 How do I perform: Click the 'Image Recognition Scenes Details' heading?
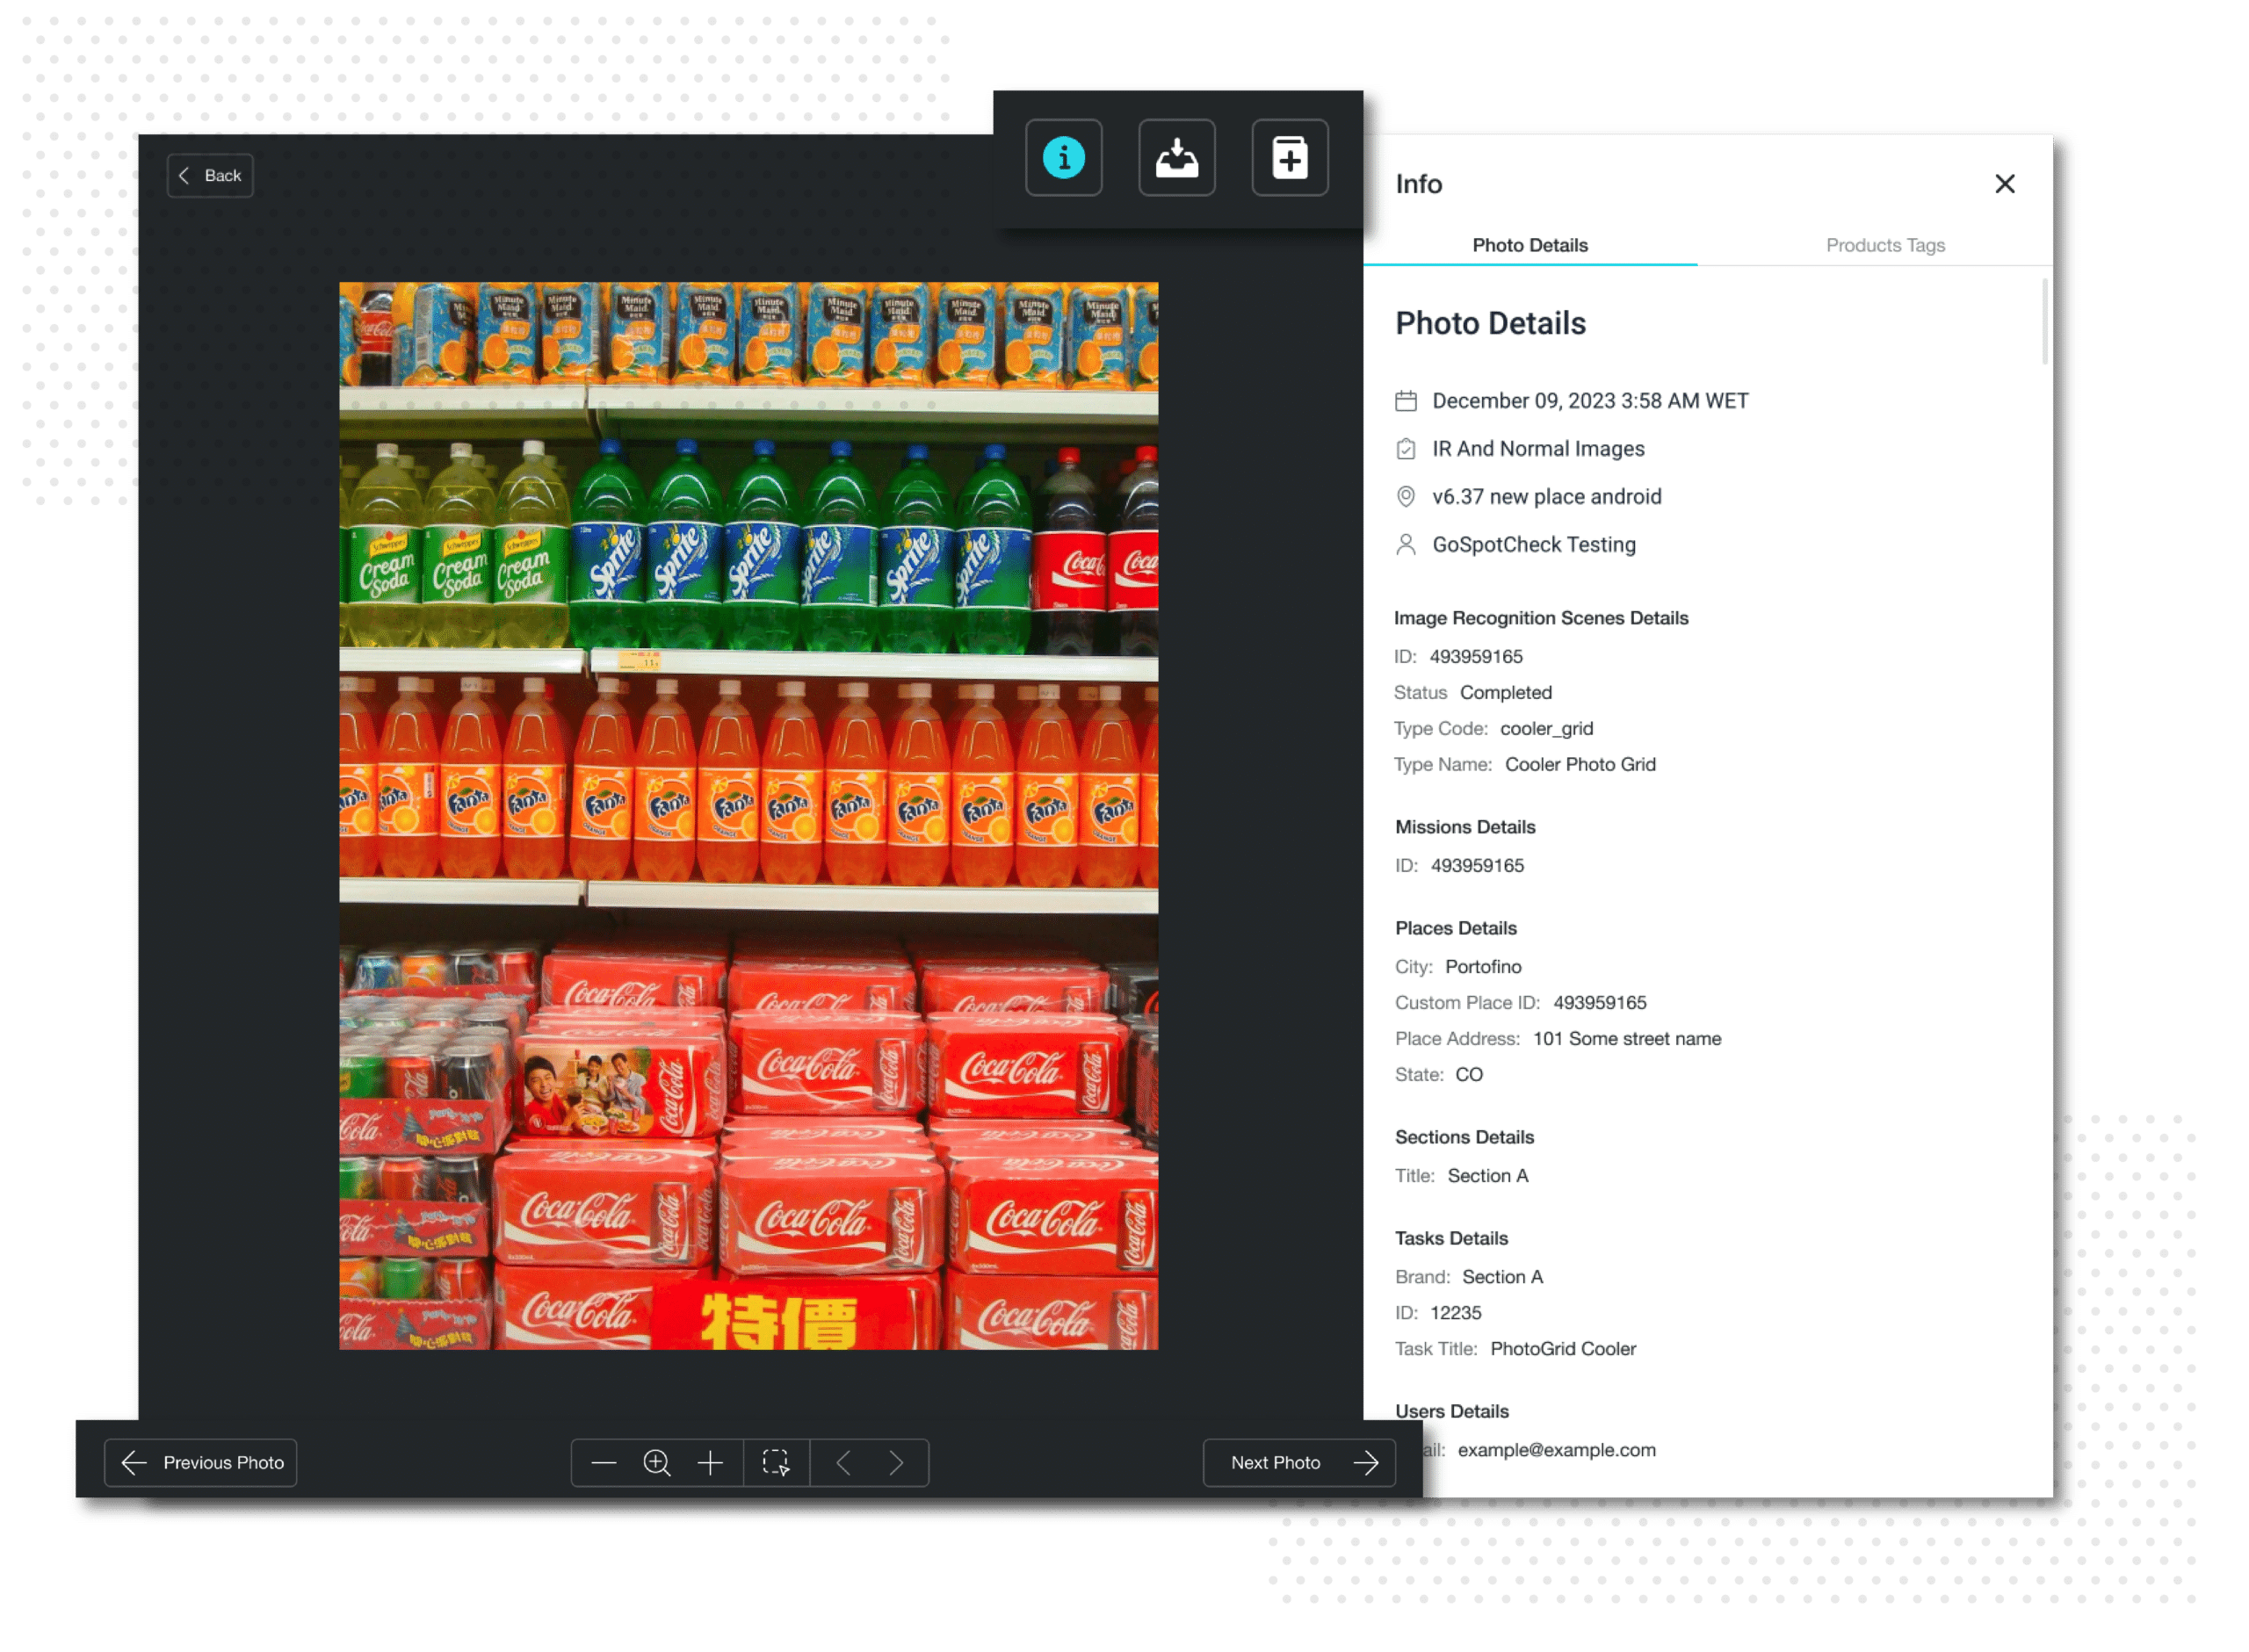coord(1541,618)
